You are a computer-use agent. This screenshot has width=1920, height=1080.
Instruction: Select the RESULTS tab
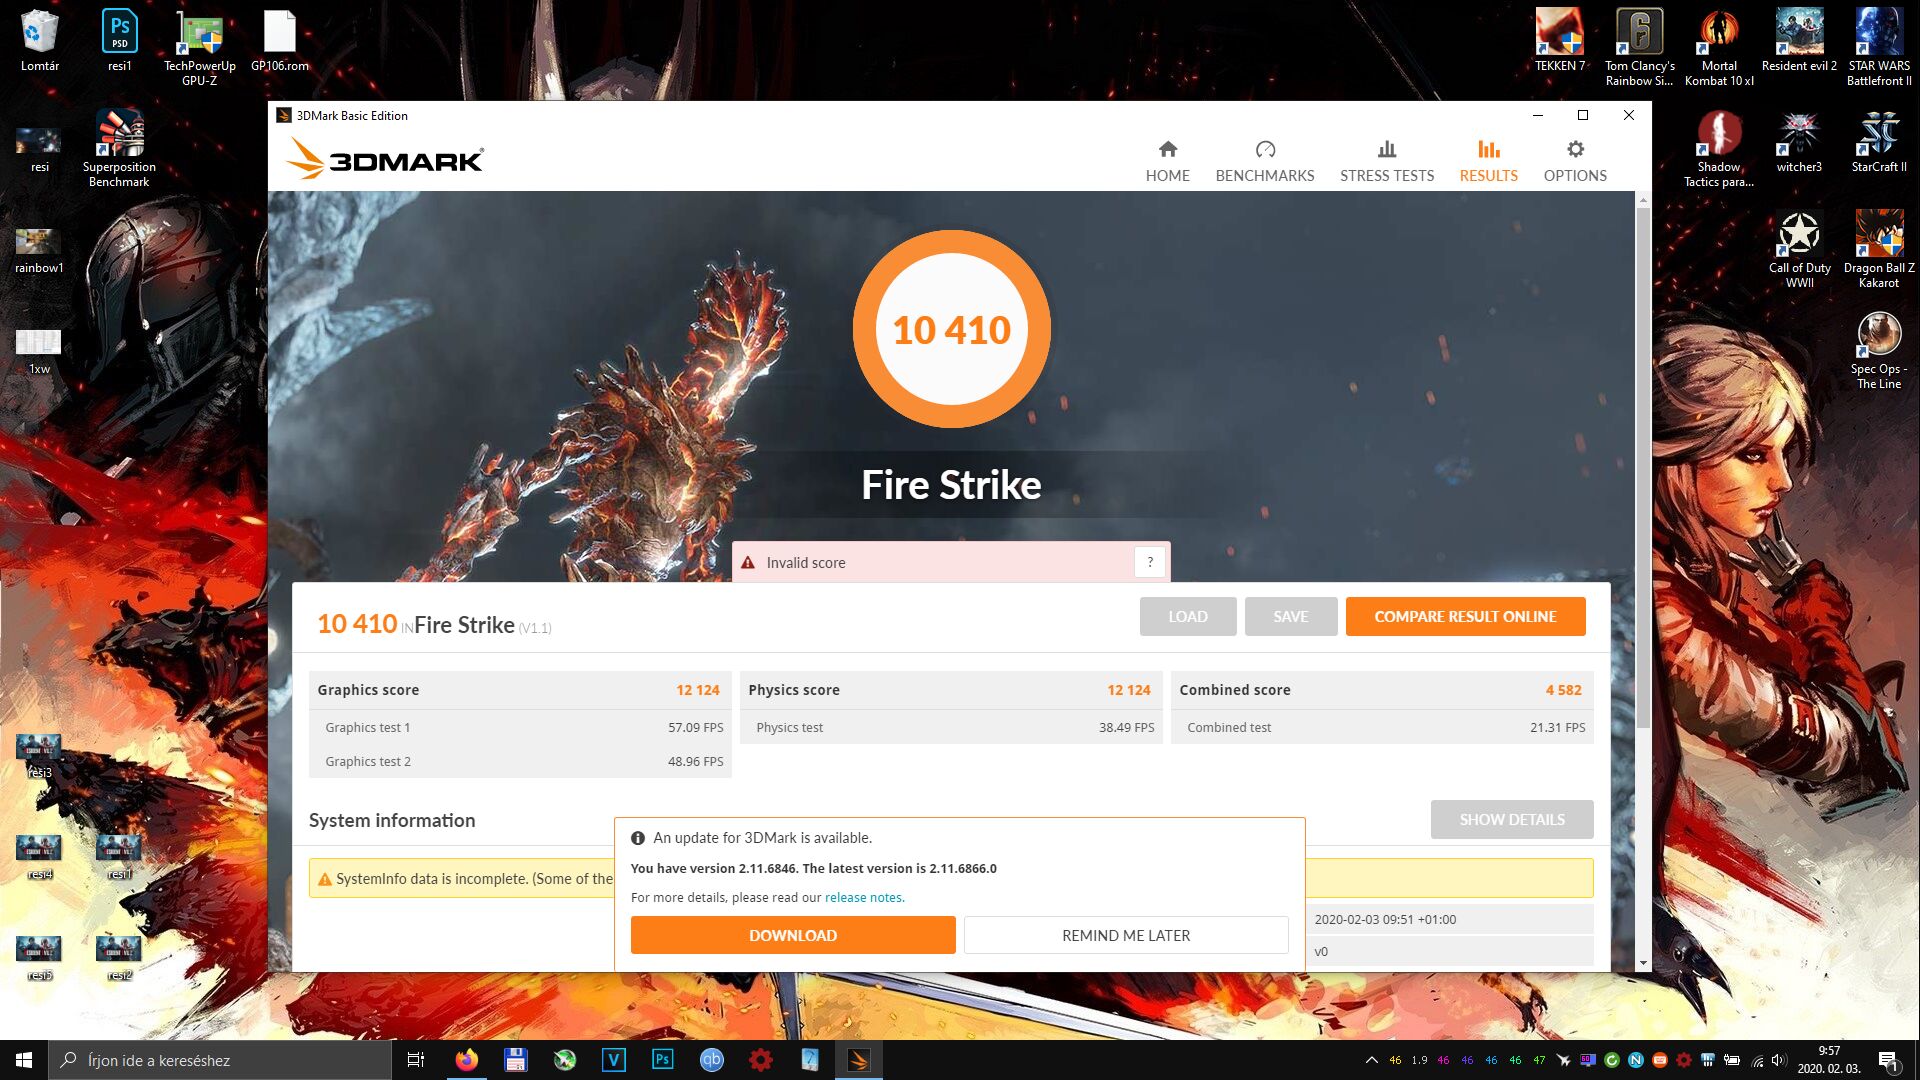(1488, 161)
